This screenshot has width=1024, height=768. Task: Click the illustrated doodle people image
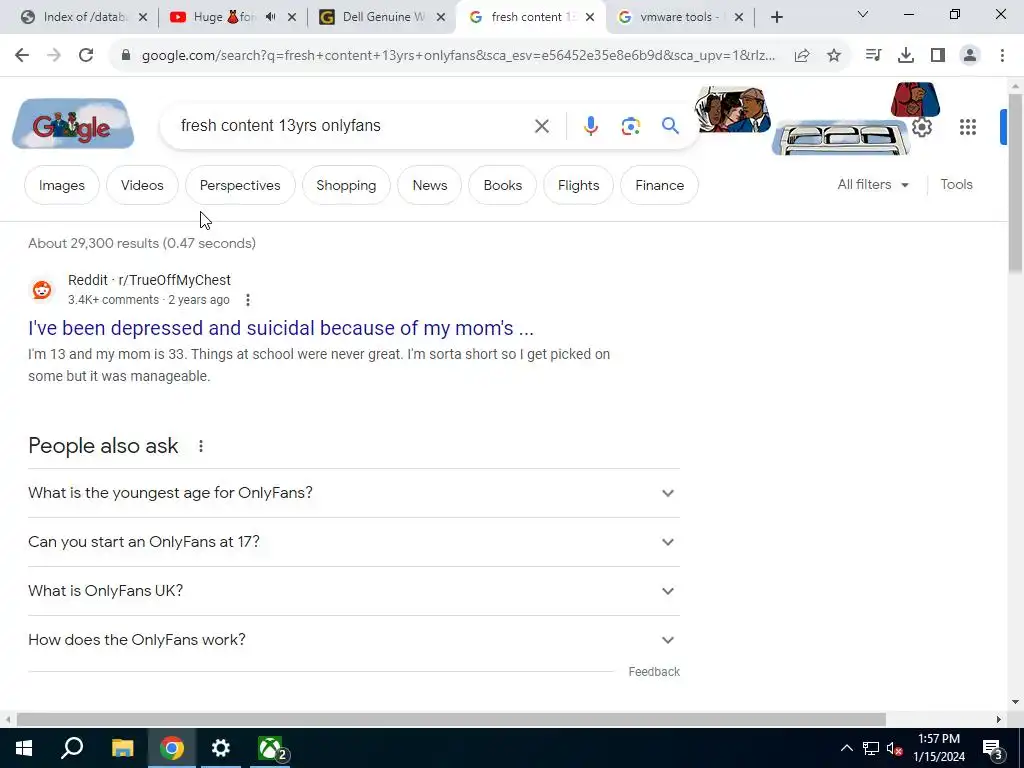733,109
